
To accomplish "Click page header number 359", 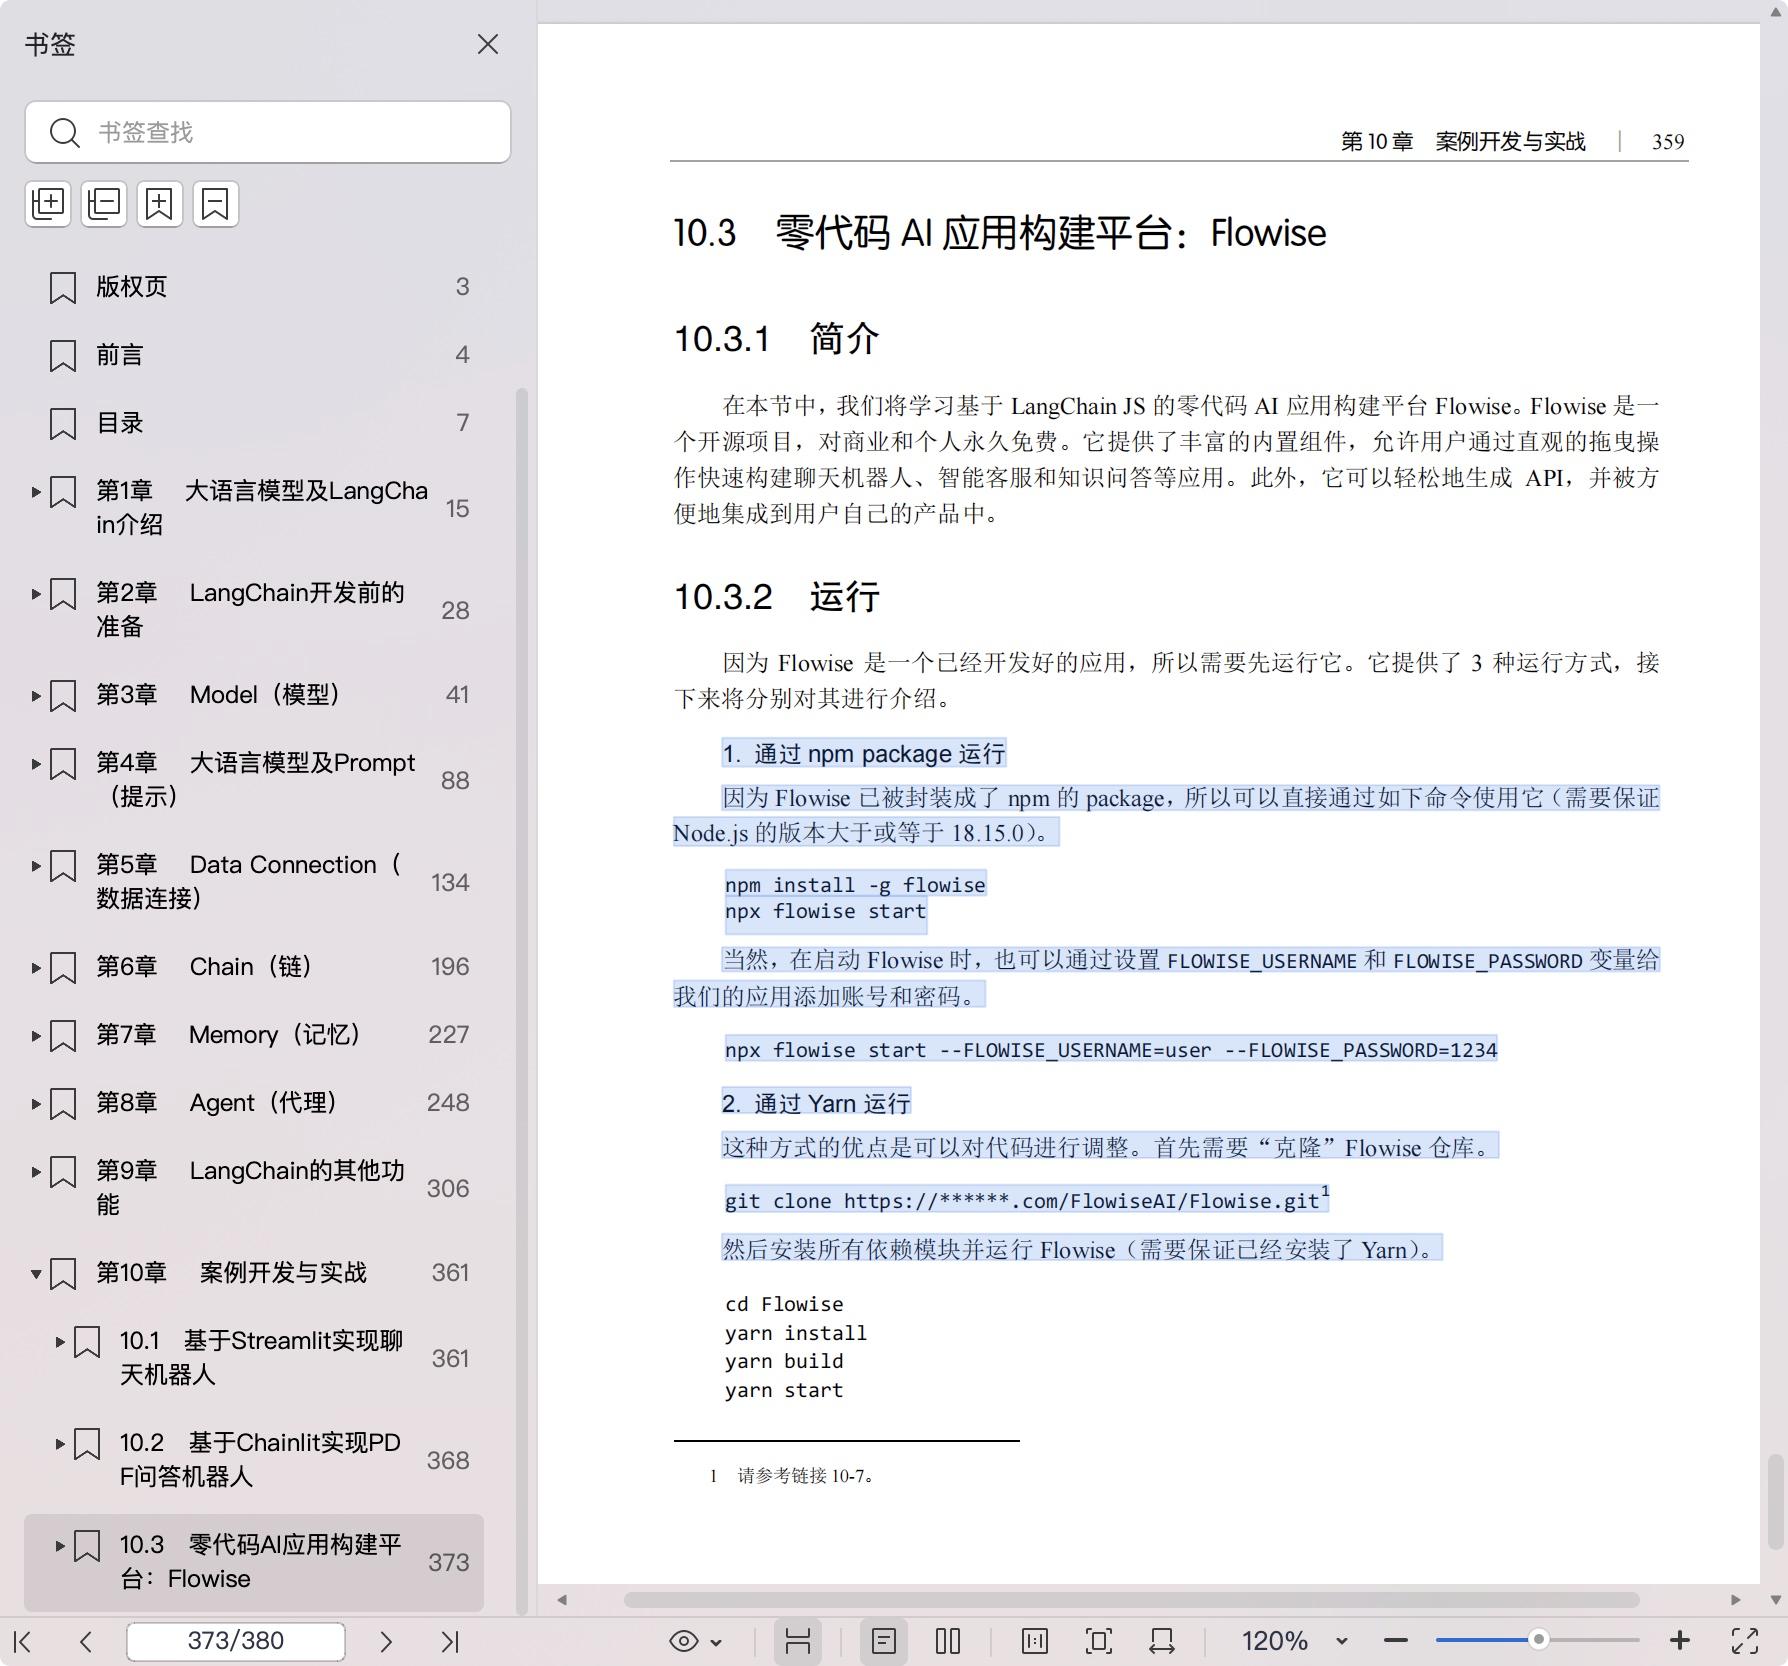I will pyautogui.click(x=1668, y=142).
